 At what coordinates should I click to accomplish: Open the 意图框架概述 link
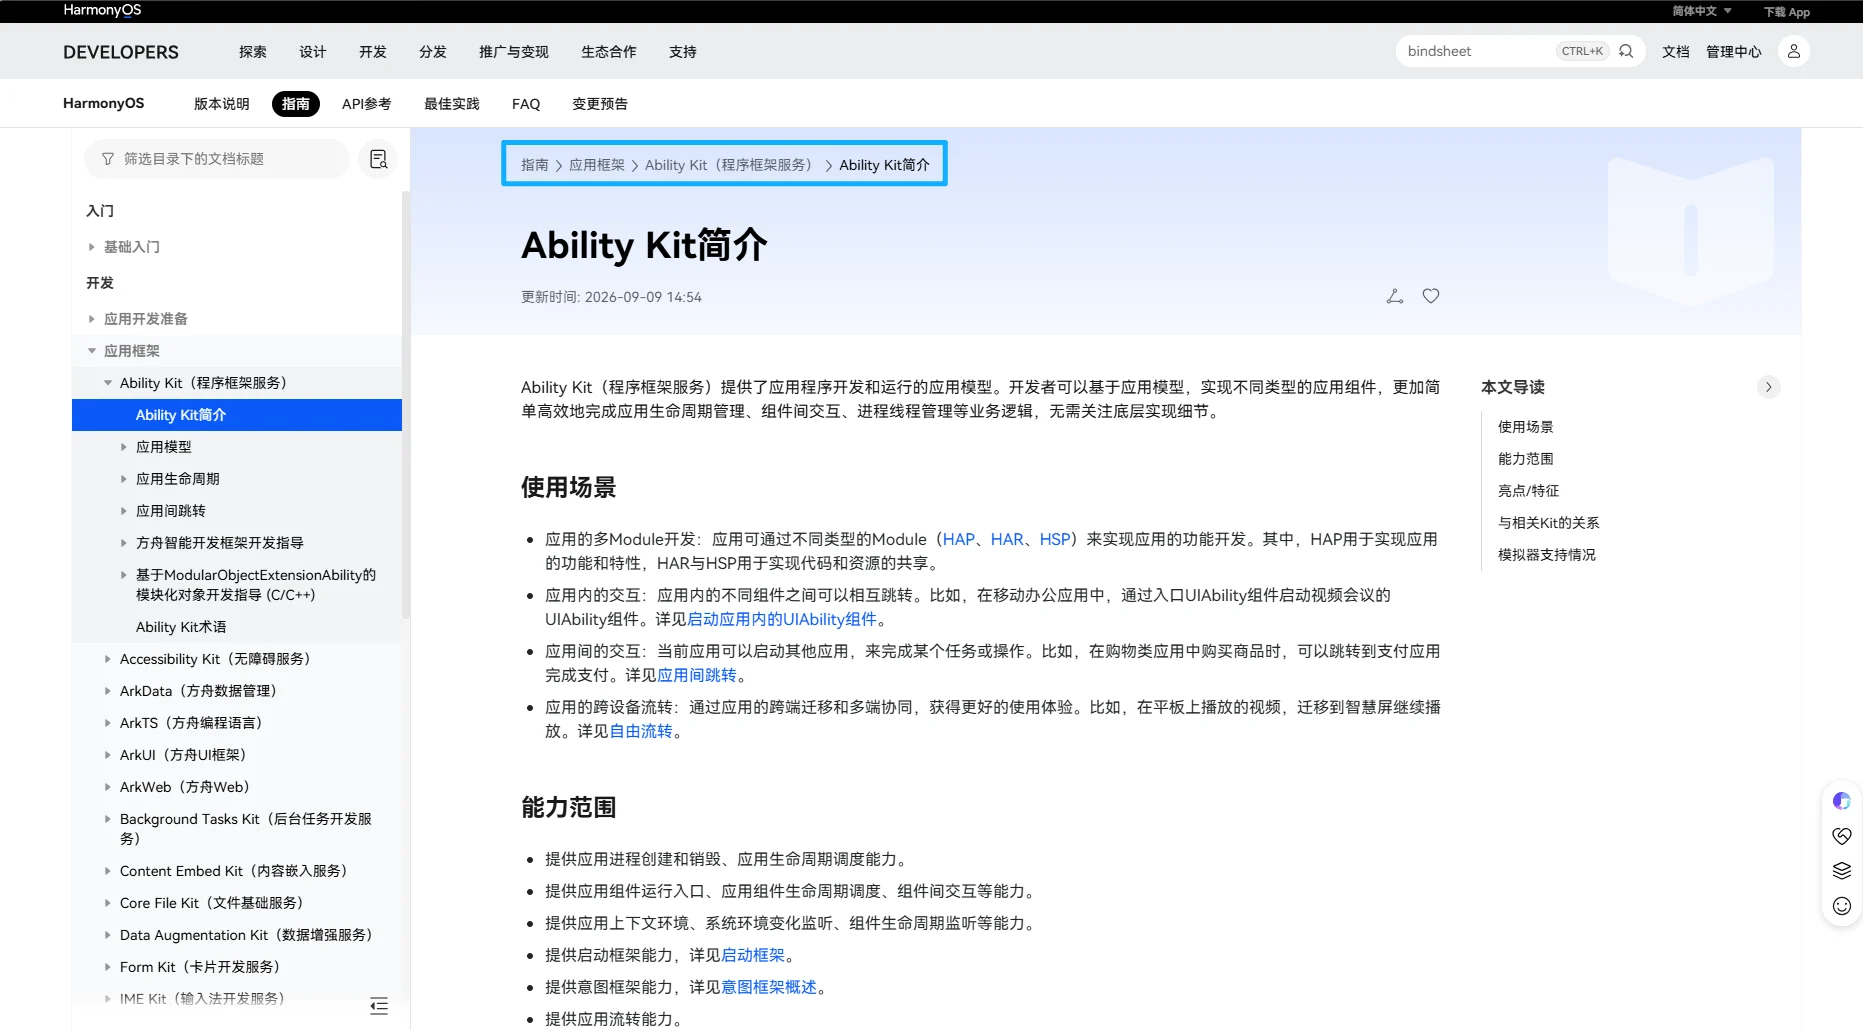[769, 987]
